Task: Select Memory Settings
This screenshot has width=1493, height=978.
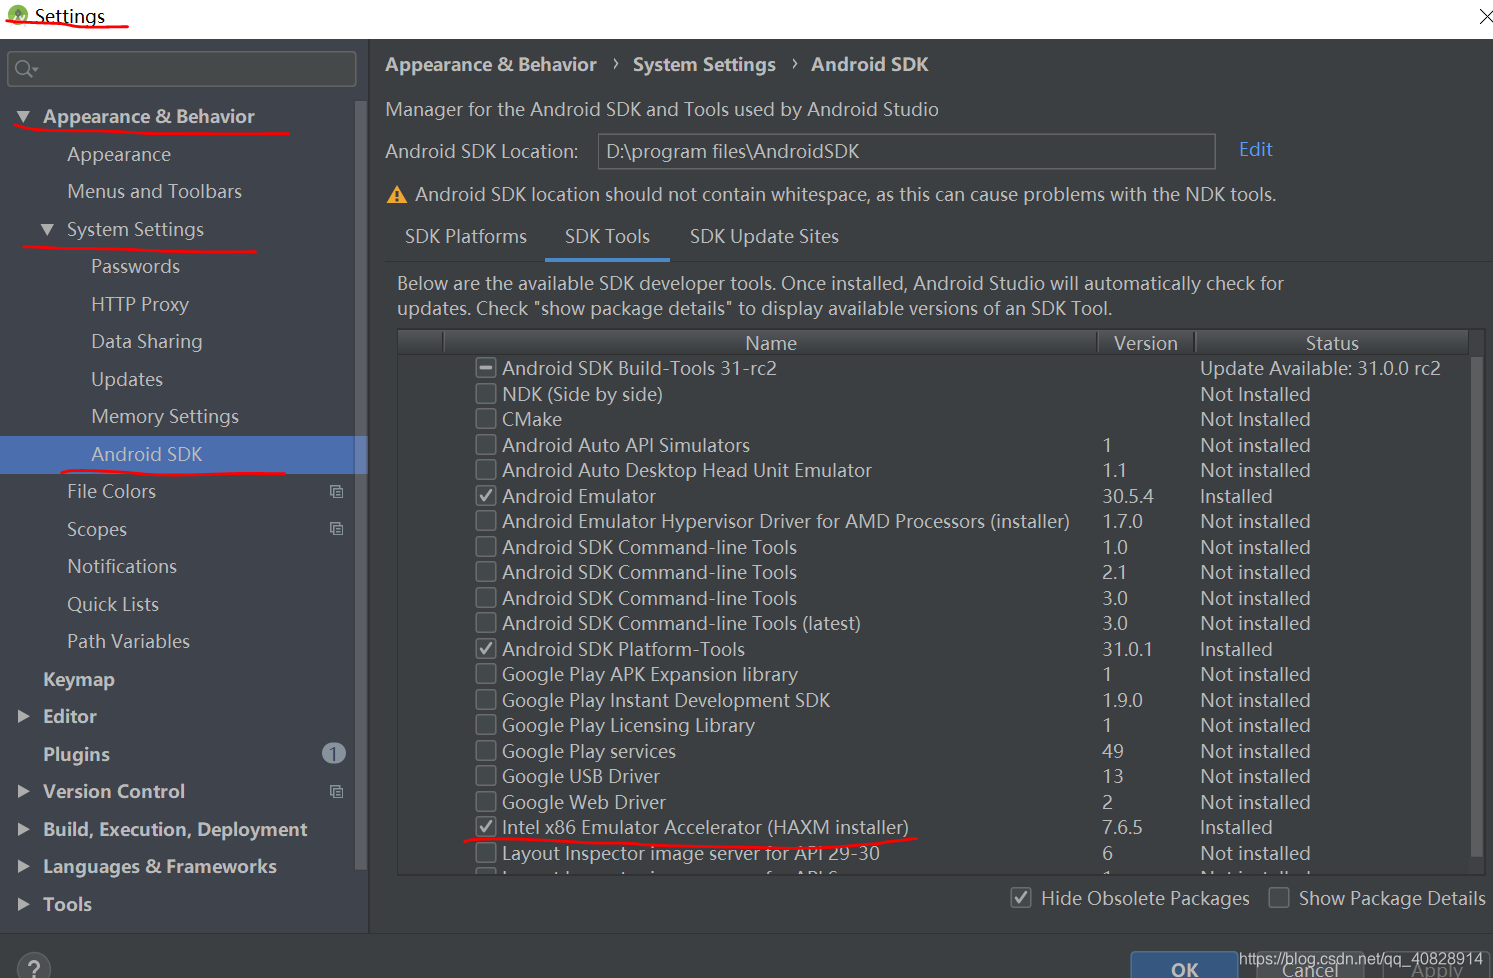Action: point(165,417)
